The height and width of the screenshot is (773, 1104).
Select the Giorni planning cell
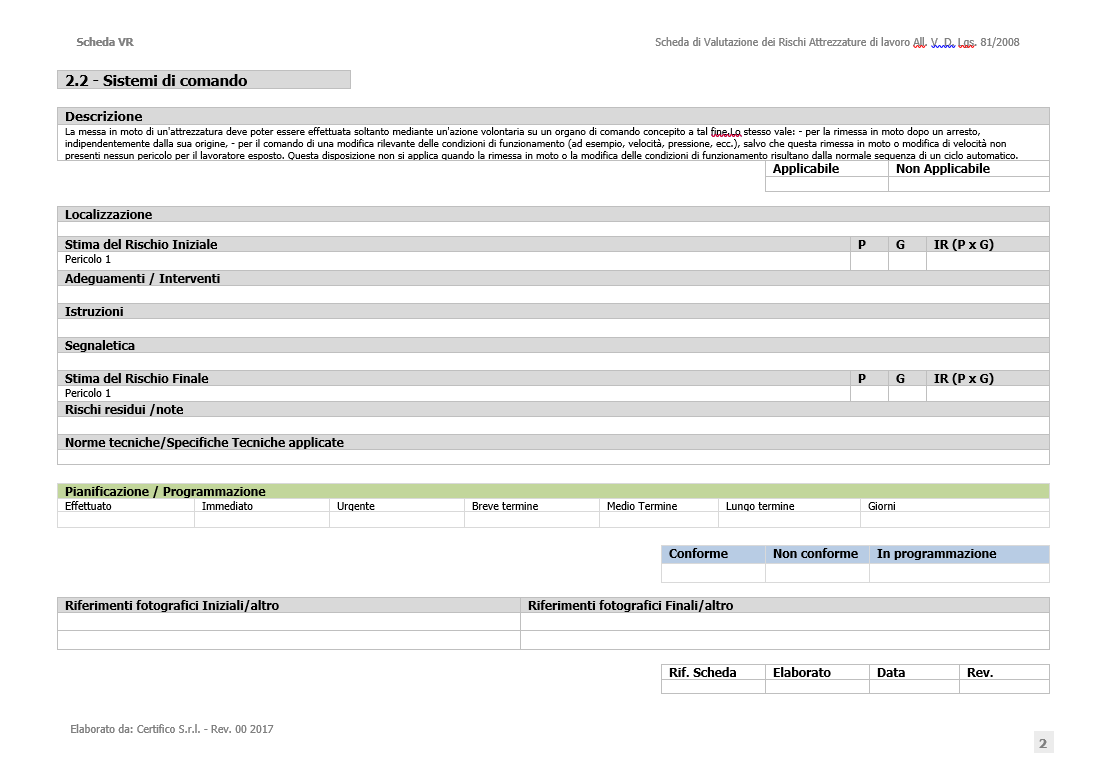pyautogui.click(x=954, y=519)
